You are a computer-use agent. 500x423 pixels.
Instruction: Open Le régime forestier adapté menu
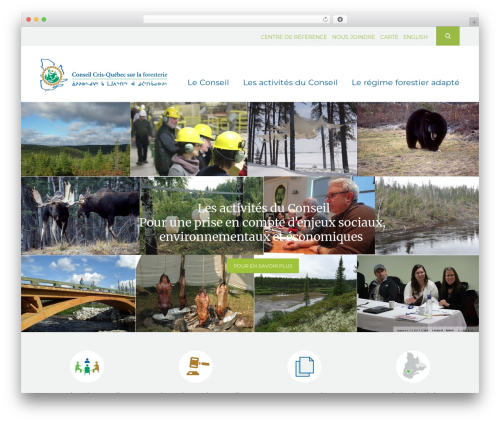[x=405, y=82]
